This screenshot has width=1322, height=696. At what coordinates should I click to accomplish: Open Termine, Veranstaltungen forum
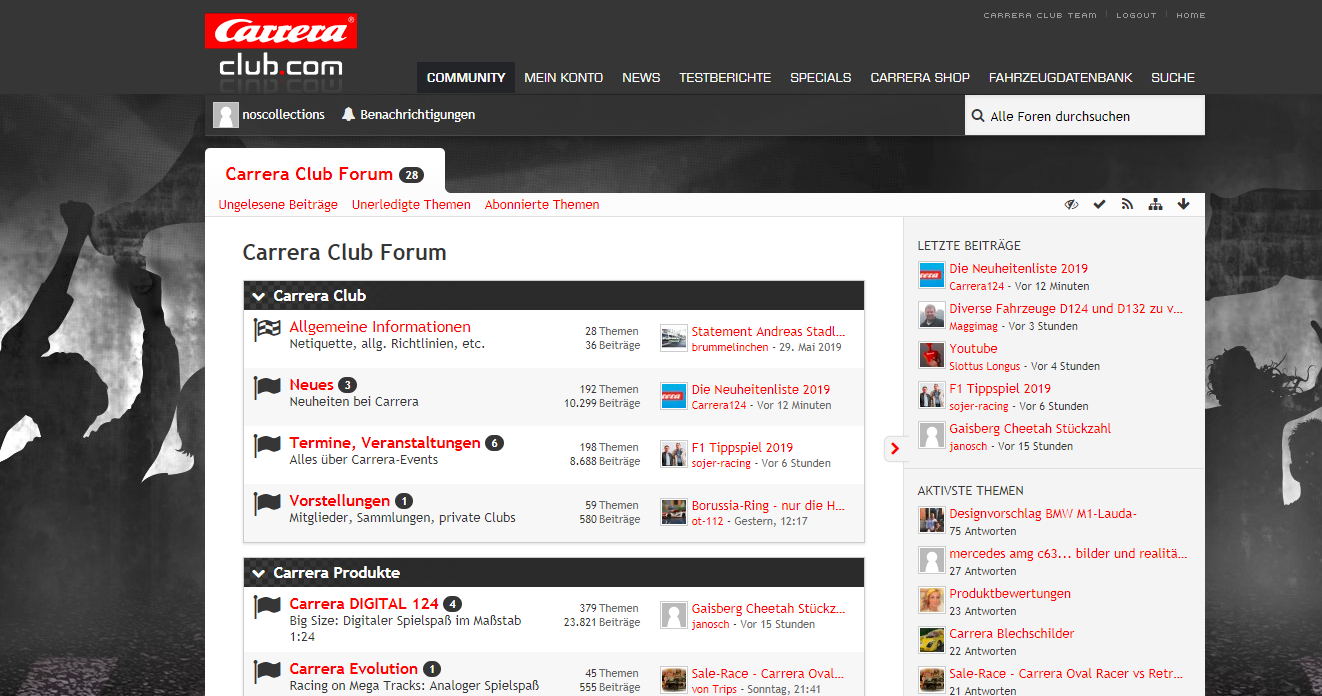[x=385, y=442]
